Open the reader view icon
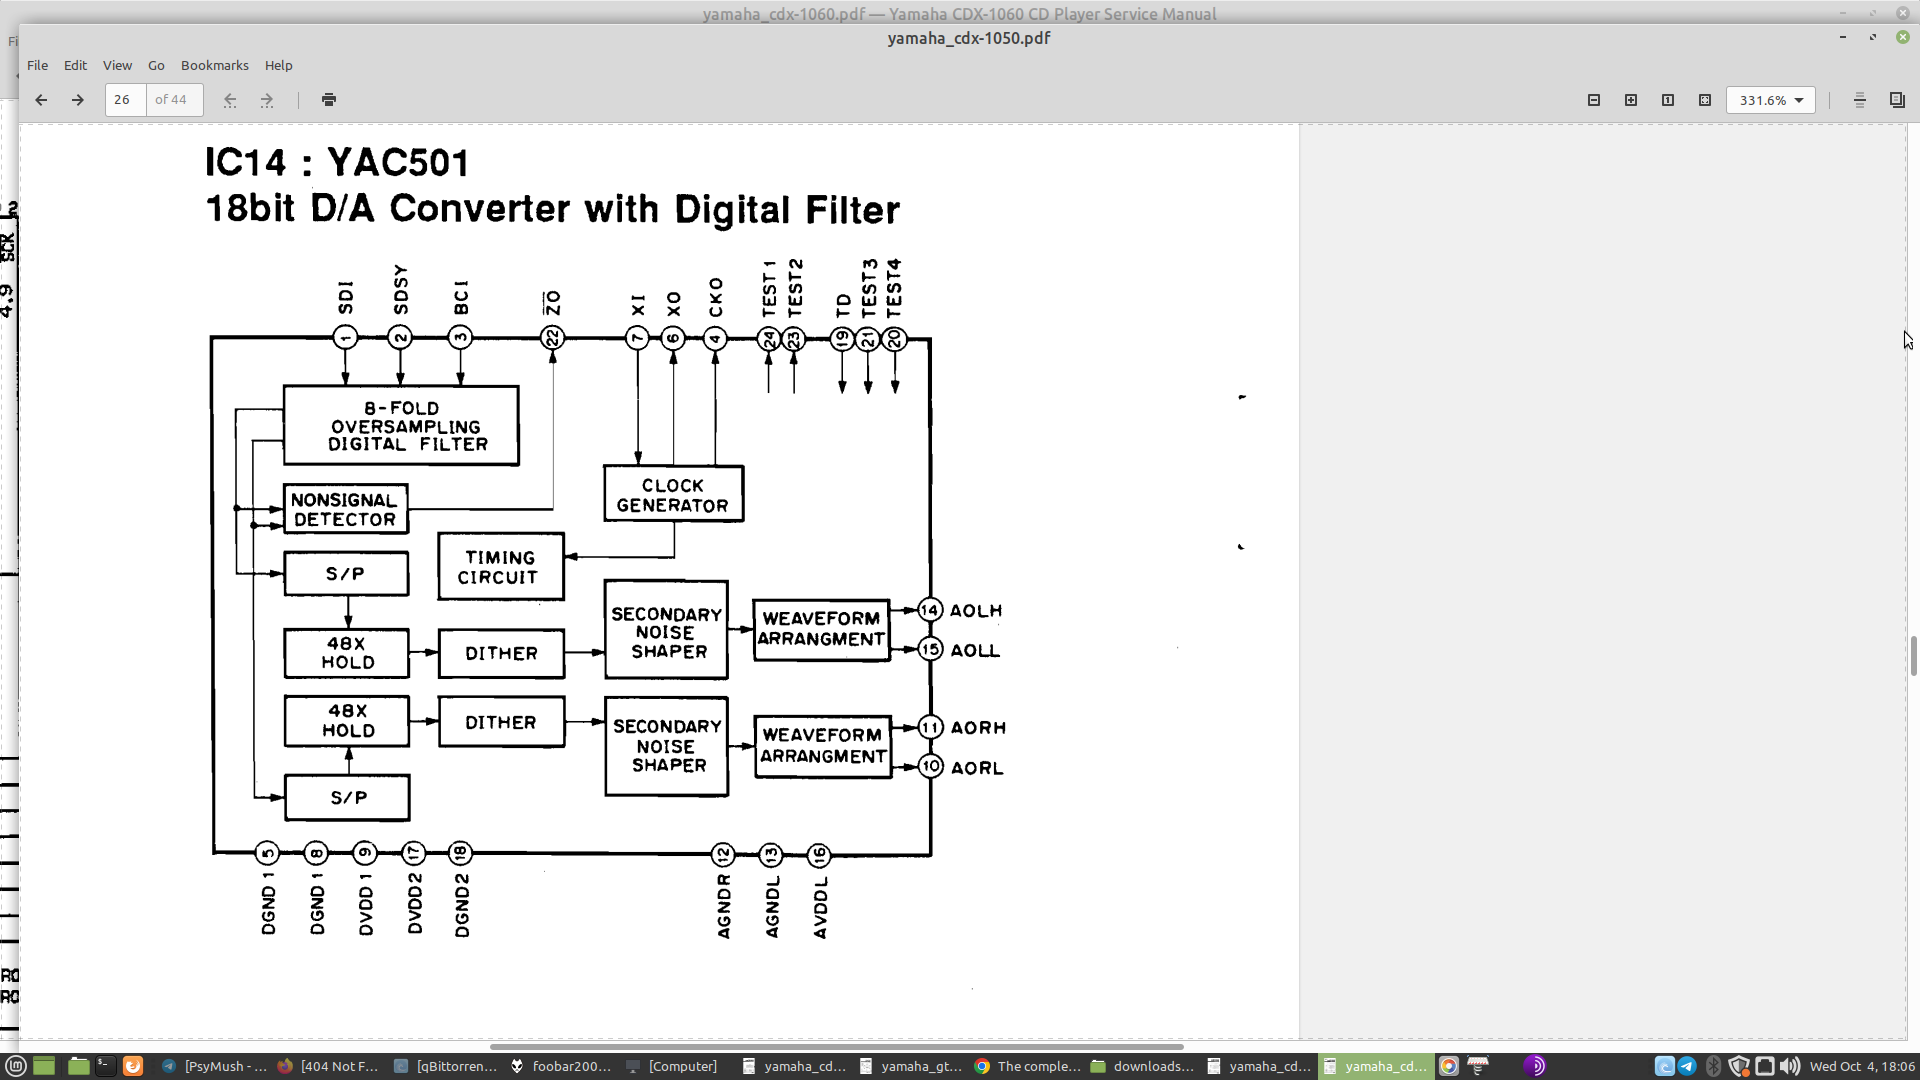The width and height of the screenshot is (1920, 1080). pyautogui.click(x=1860, y=100)
